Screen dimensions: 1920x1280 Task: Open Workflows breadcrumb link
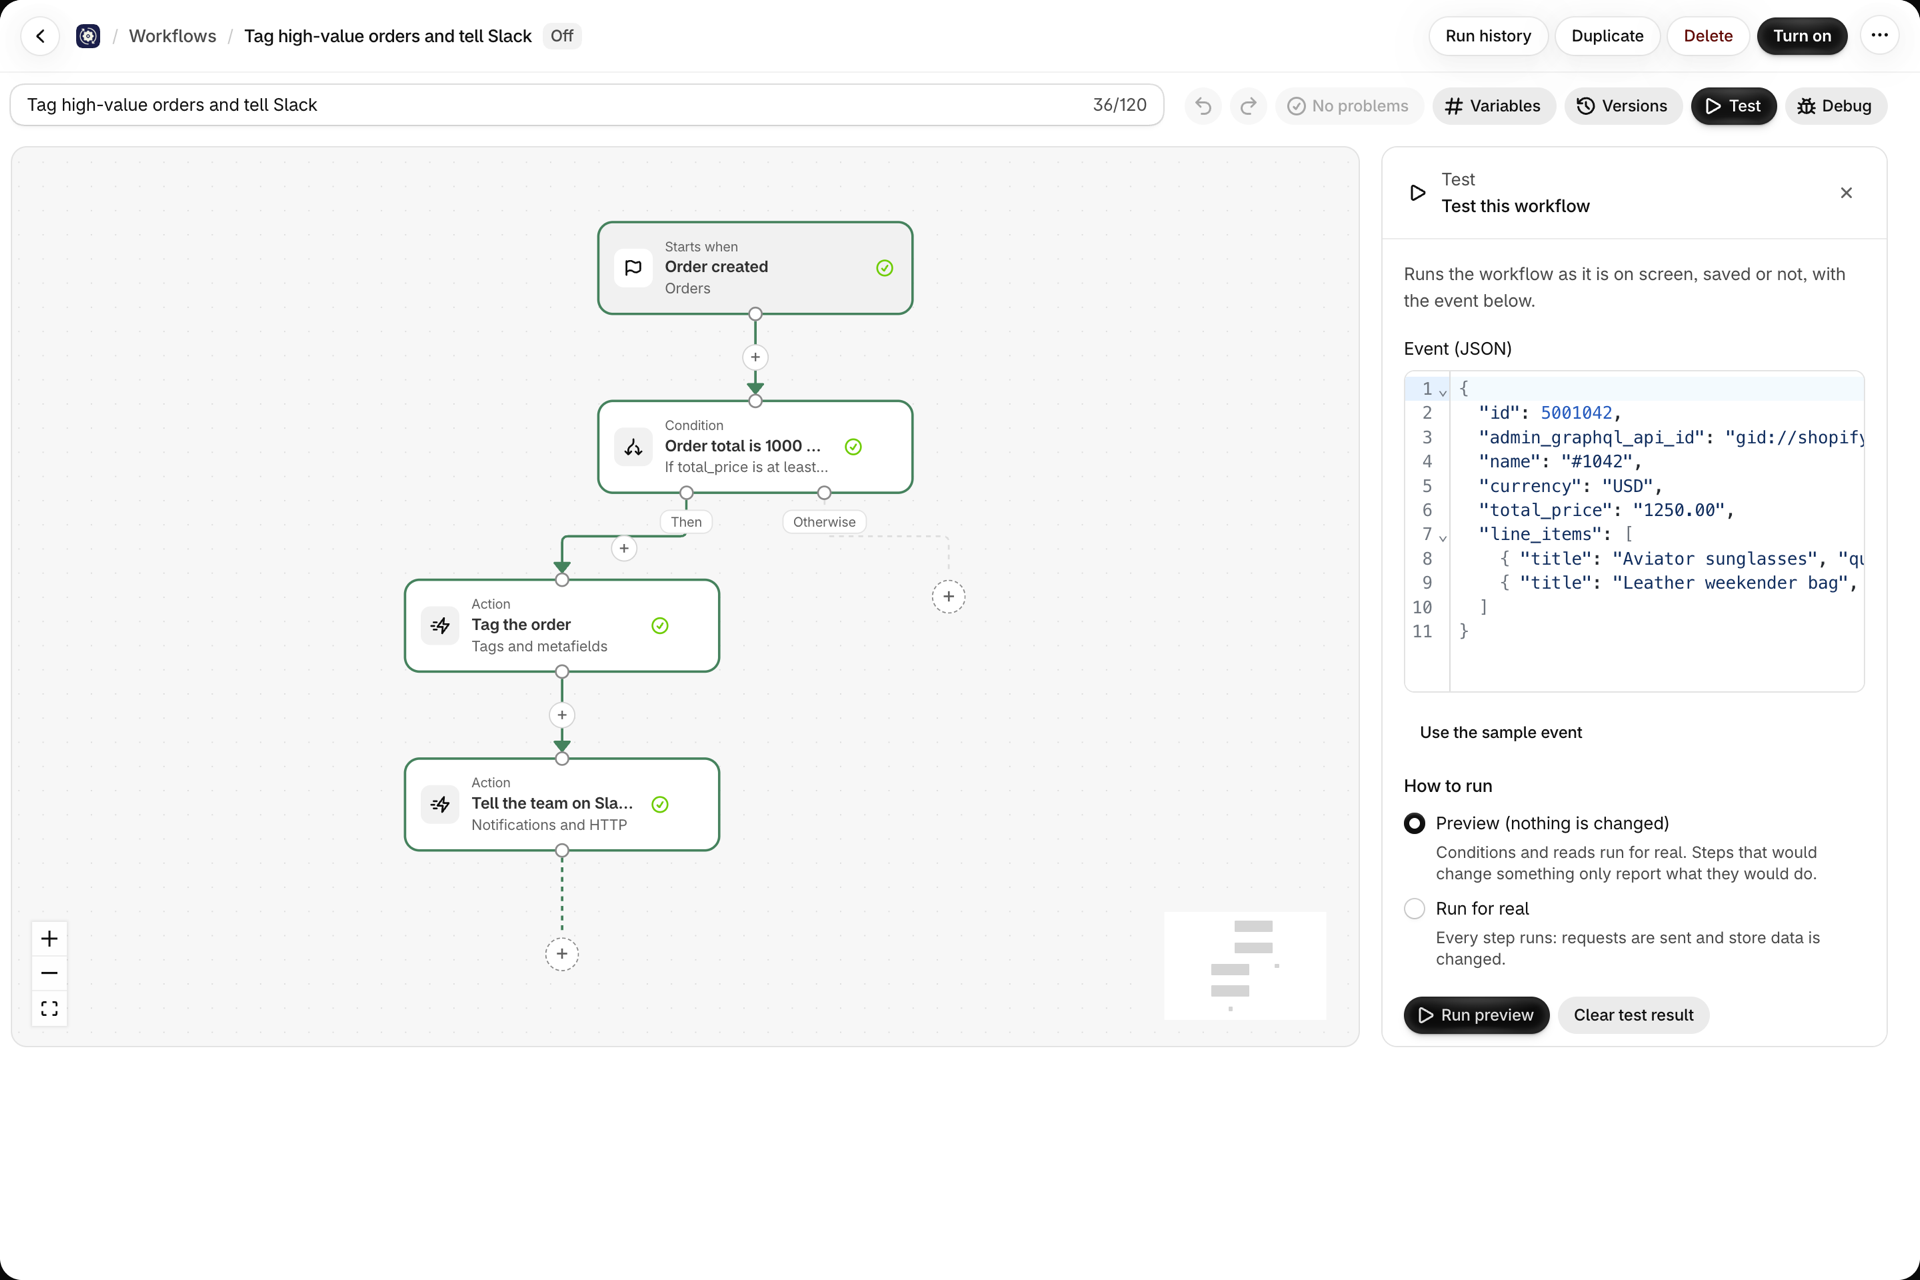point(172,36)
